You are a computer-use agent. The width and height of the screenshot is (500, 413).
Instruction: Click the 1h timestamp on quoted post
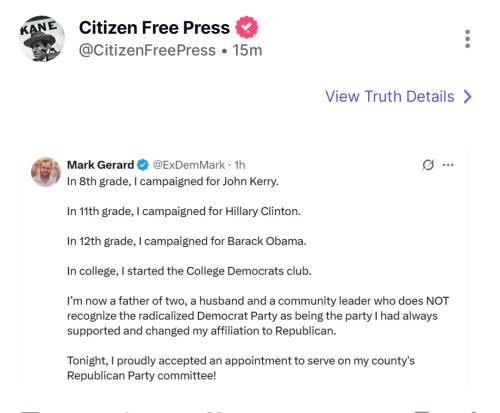coord(240,165)
